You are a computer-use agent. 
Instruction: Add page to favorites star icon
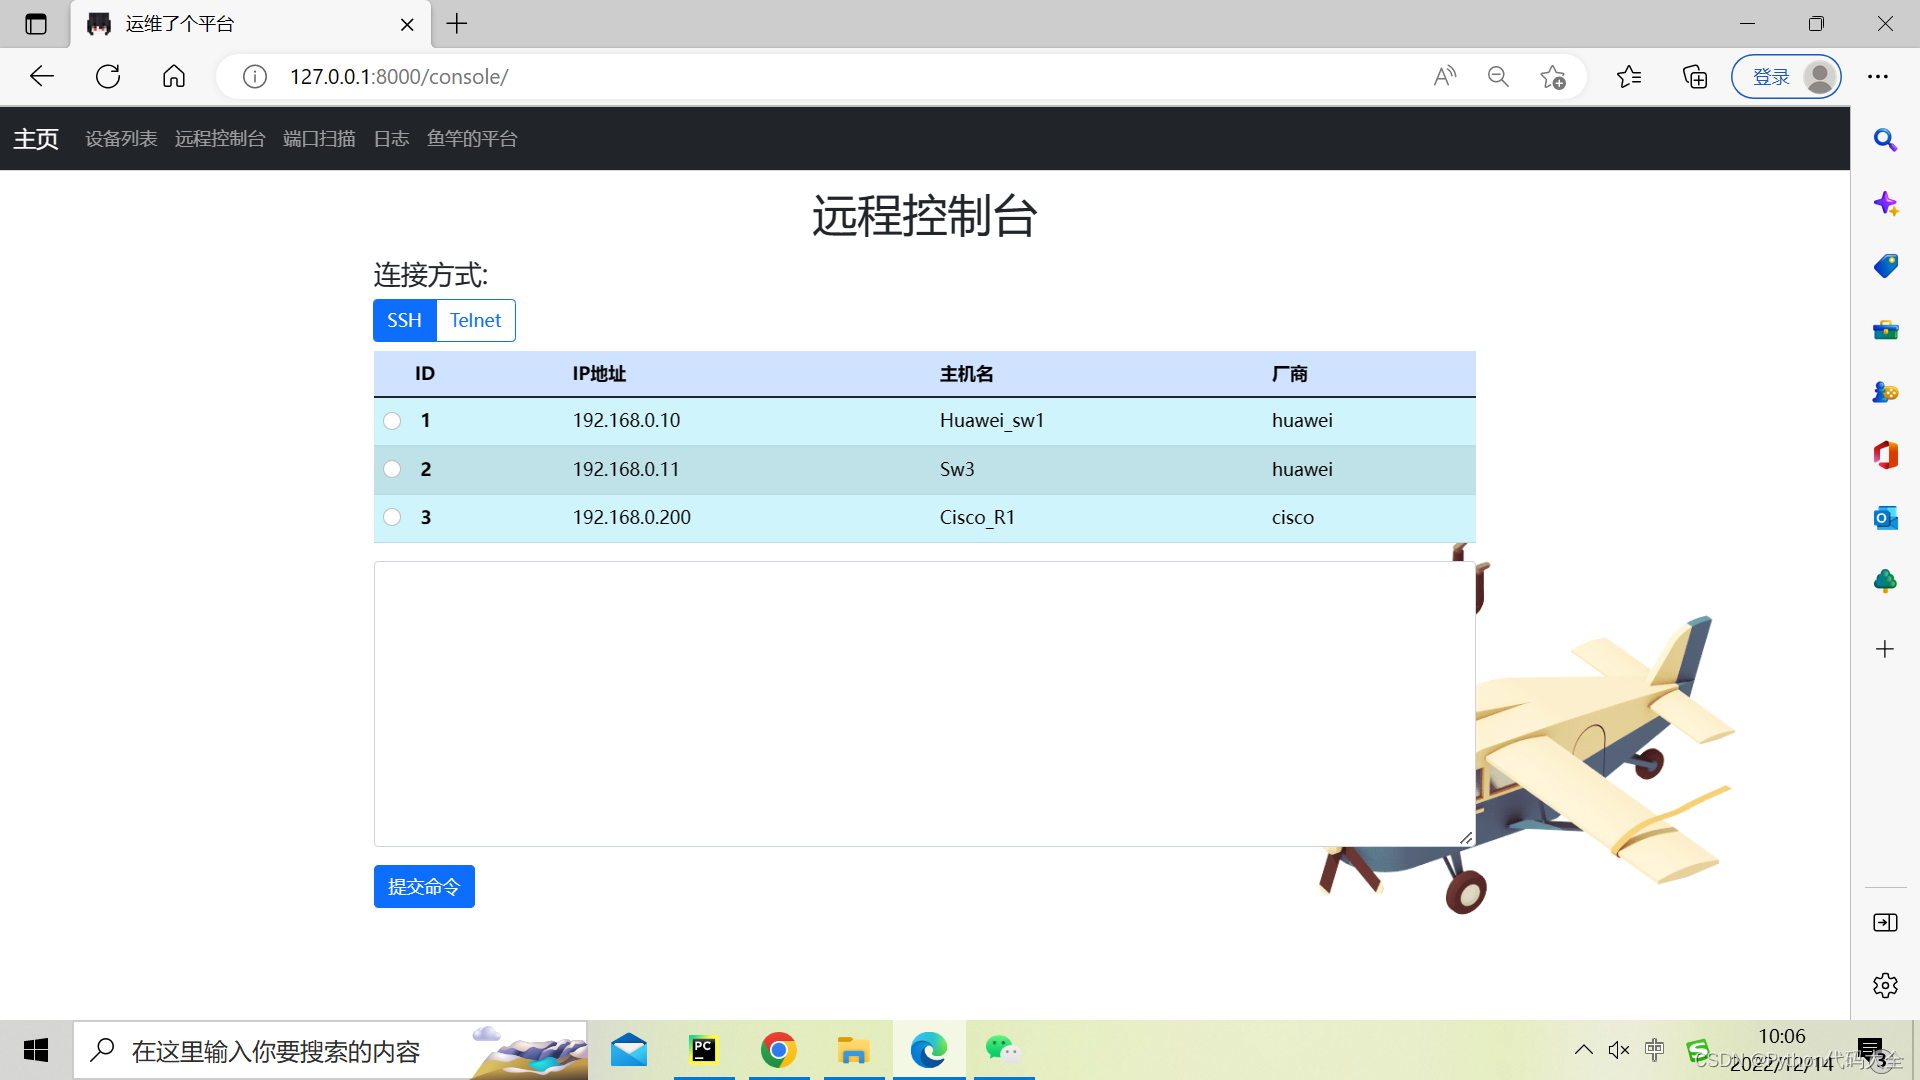(x=1552, y=76)
